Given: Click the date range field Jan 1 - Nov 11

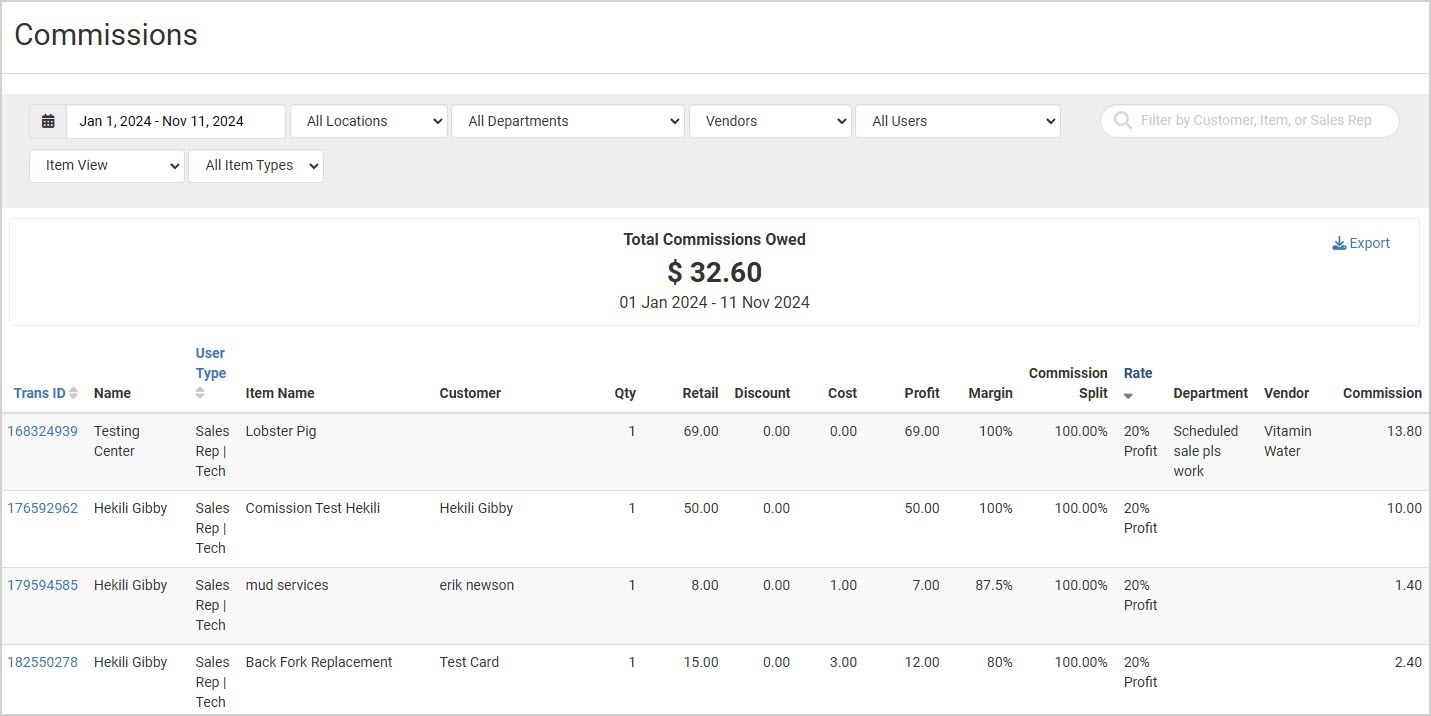Looking at the screenshot, I should 176,121.
